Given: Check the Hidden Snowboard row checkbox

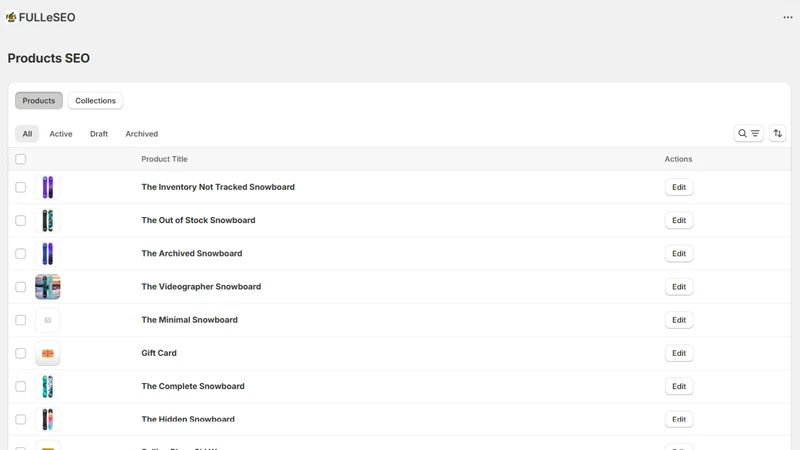Looking at the screenshot, I should [x=20, y=419].
